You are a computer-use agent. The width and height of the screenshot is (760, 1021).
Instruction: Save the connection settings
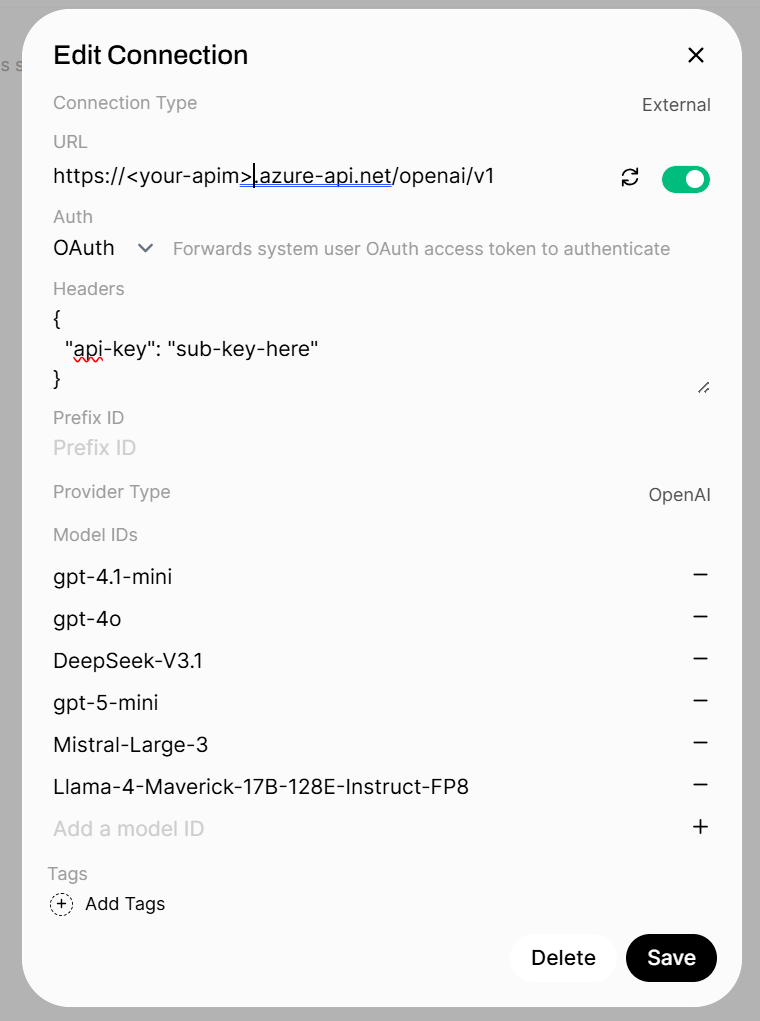[x=671, y=958]
